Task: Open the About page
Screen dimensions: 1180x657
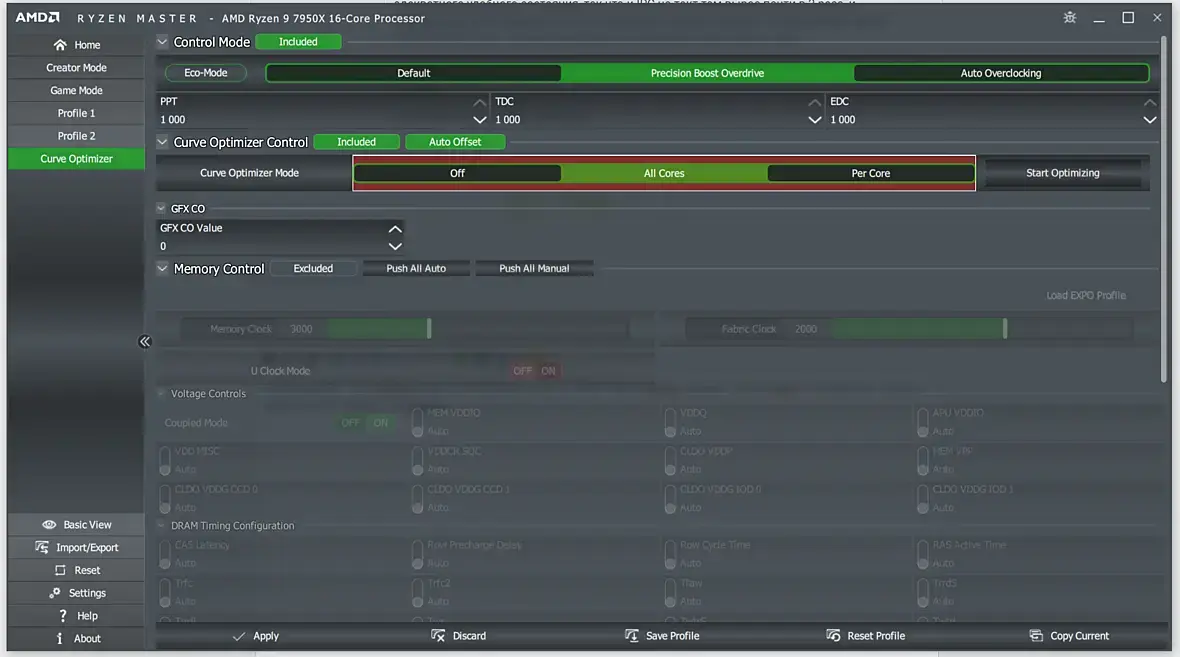Action: pyautogui.click(x=76, y=638)
